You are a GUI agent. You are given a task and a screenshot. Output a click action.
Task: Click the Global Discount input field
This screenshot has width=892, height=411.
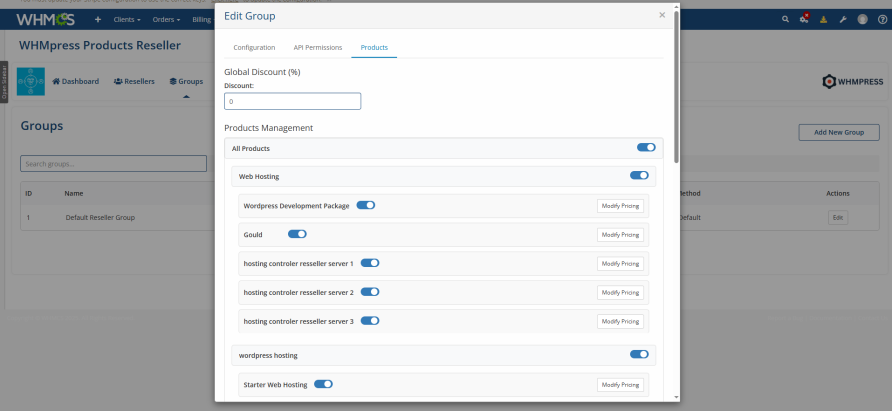coord(292,101)
